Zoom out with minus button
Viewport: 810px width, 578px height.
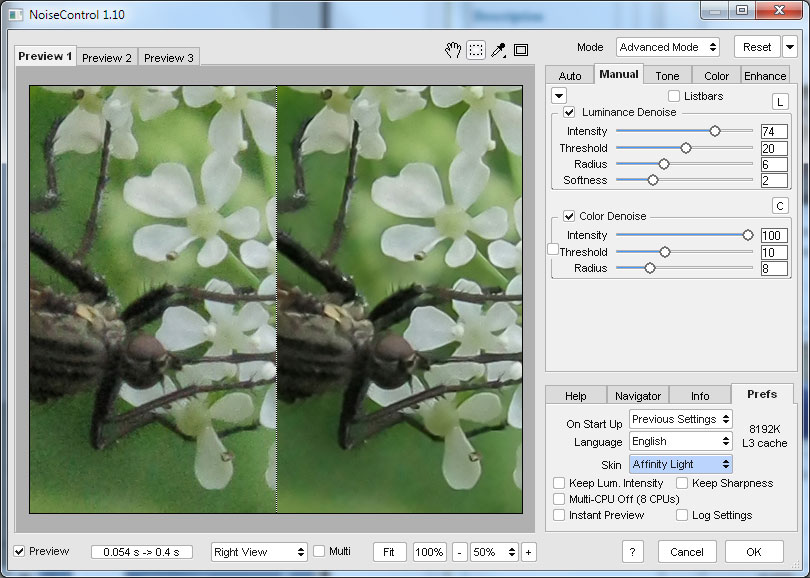(x=459, y=552)
